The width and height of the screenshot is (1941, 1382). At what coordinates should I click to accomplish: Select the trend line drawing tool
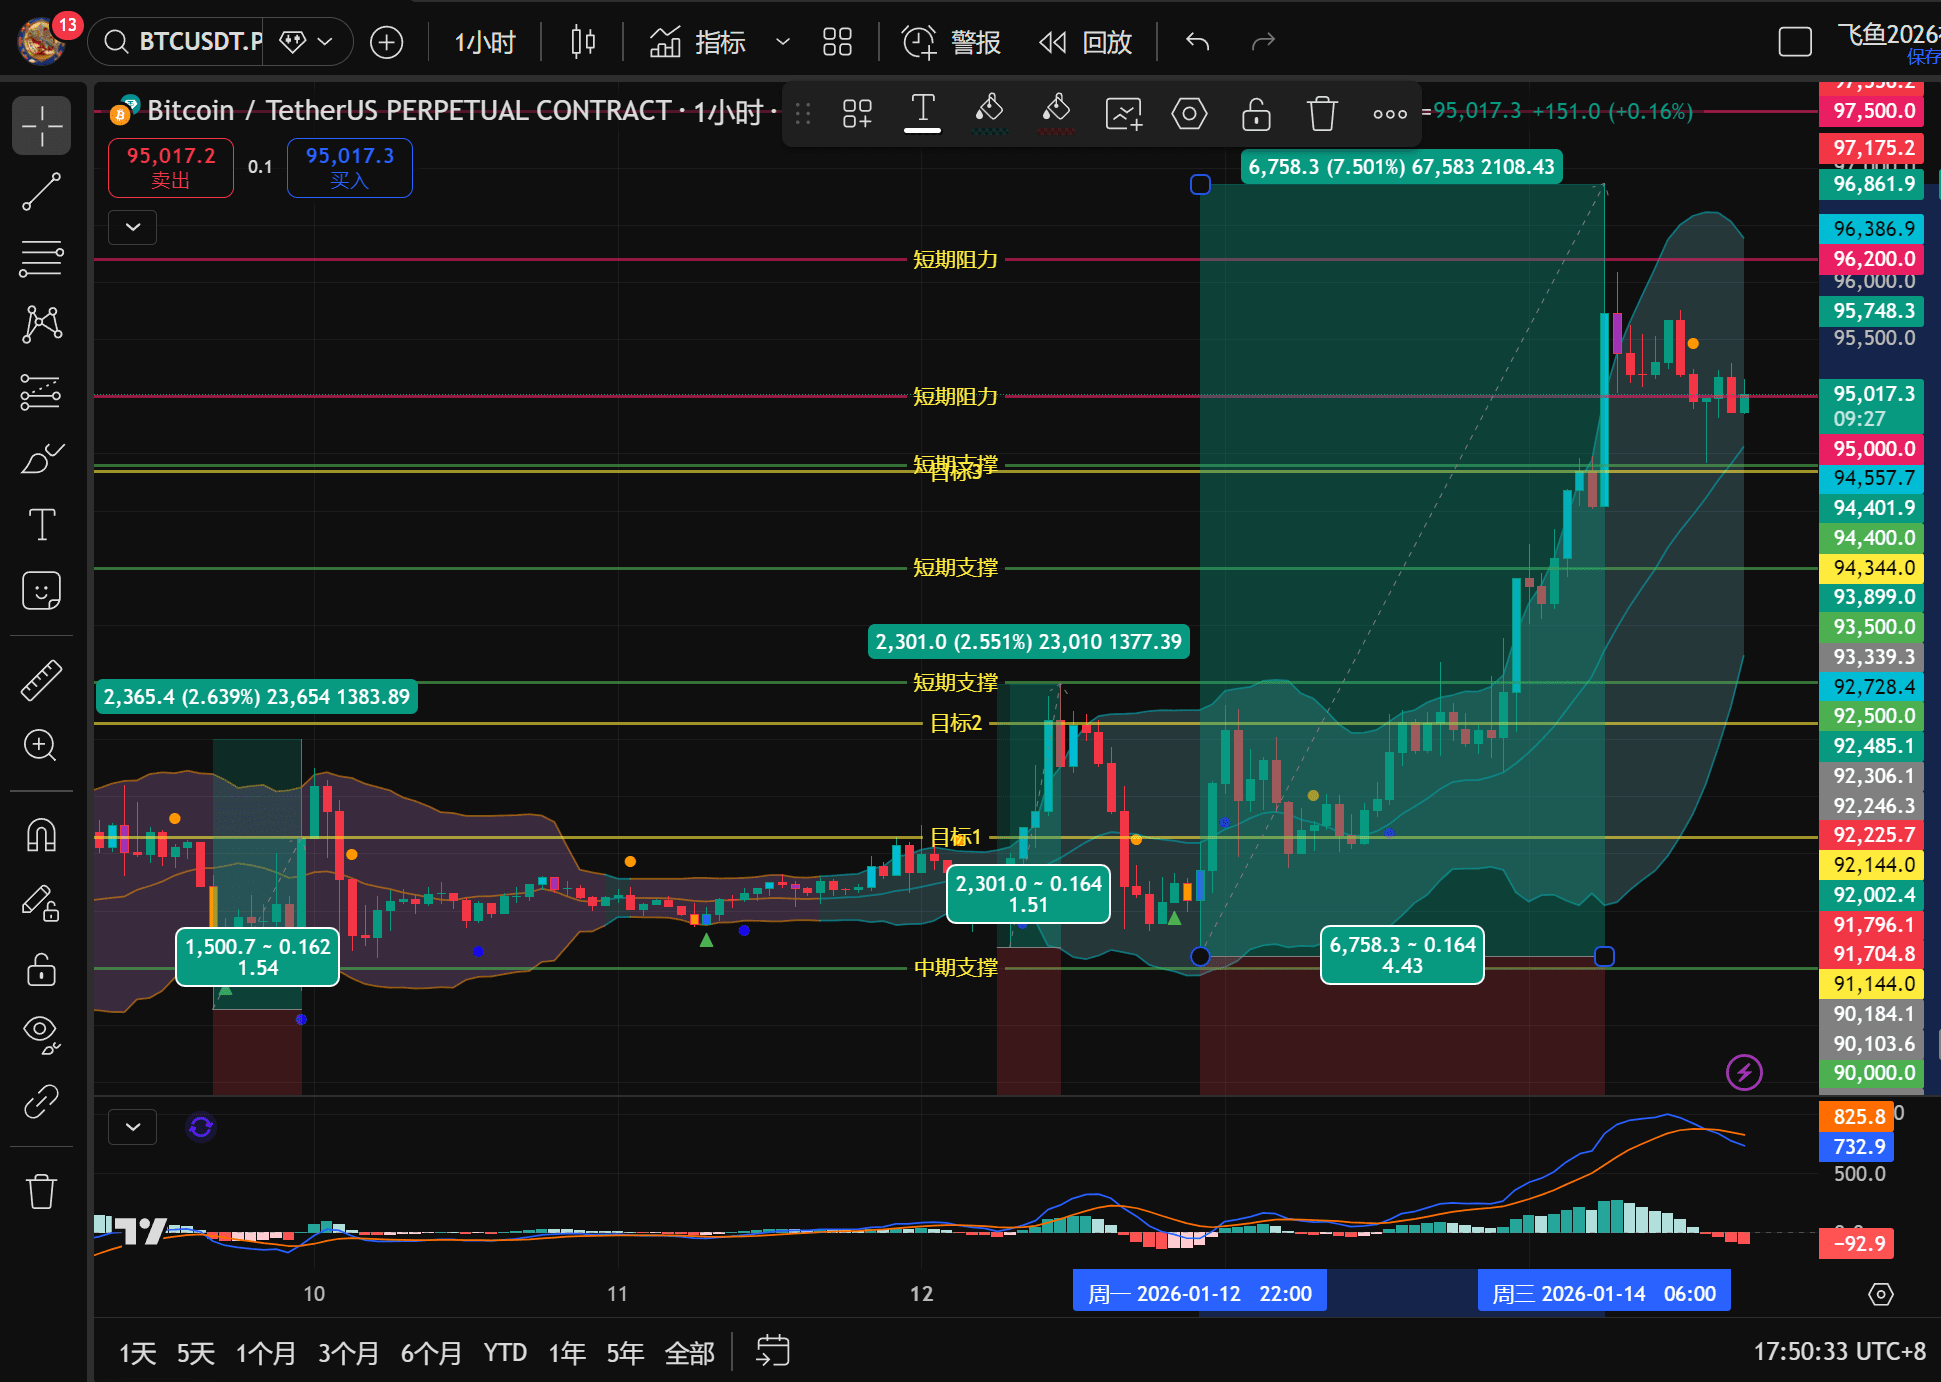[x=41, y=192]
